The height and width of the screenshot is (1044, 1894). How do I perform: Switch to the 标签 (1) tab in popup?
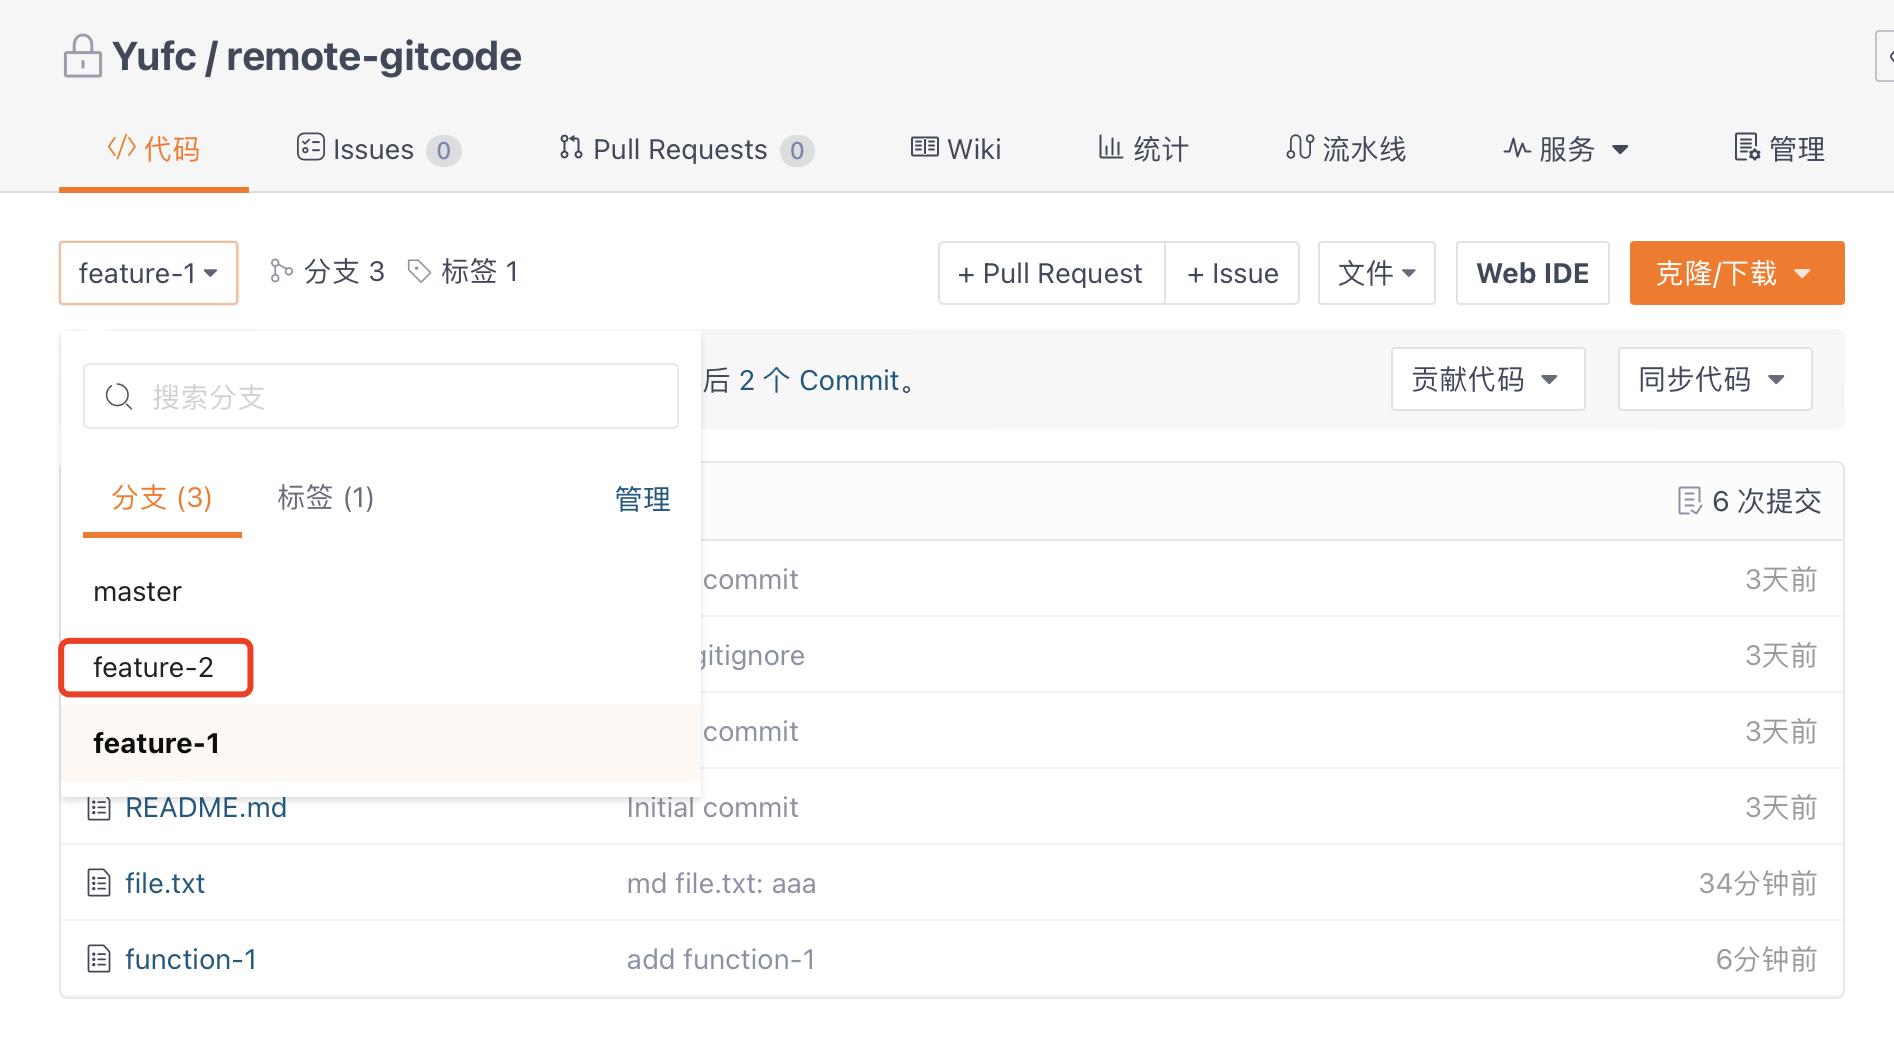coord(325,497)
